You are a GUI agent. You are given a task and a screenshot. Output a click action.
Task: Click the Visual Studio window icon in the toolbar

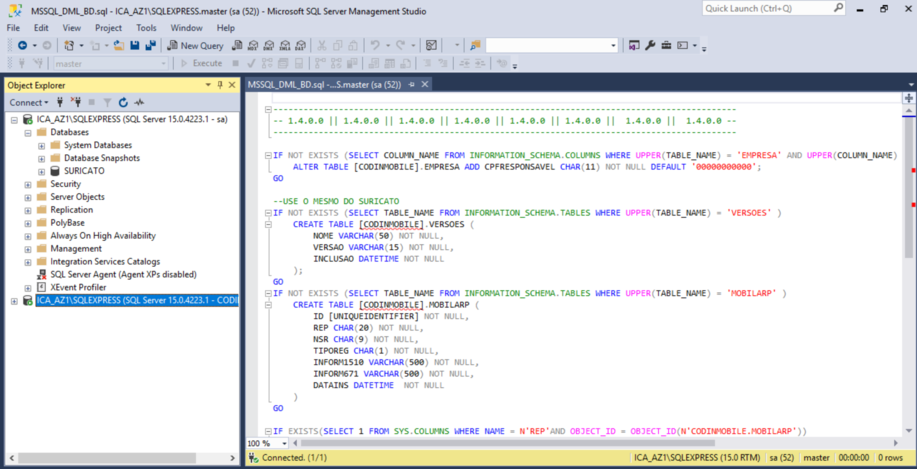(x=634, y=45)
